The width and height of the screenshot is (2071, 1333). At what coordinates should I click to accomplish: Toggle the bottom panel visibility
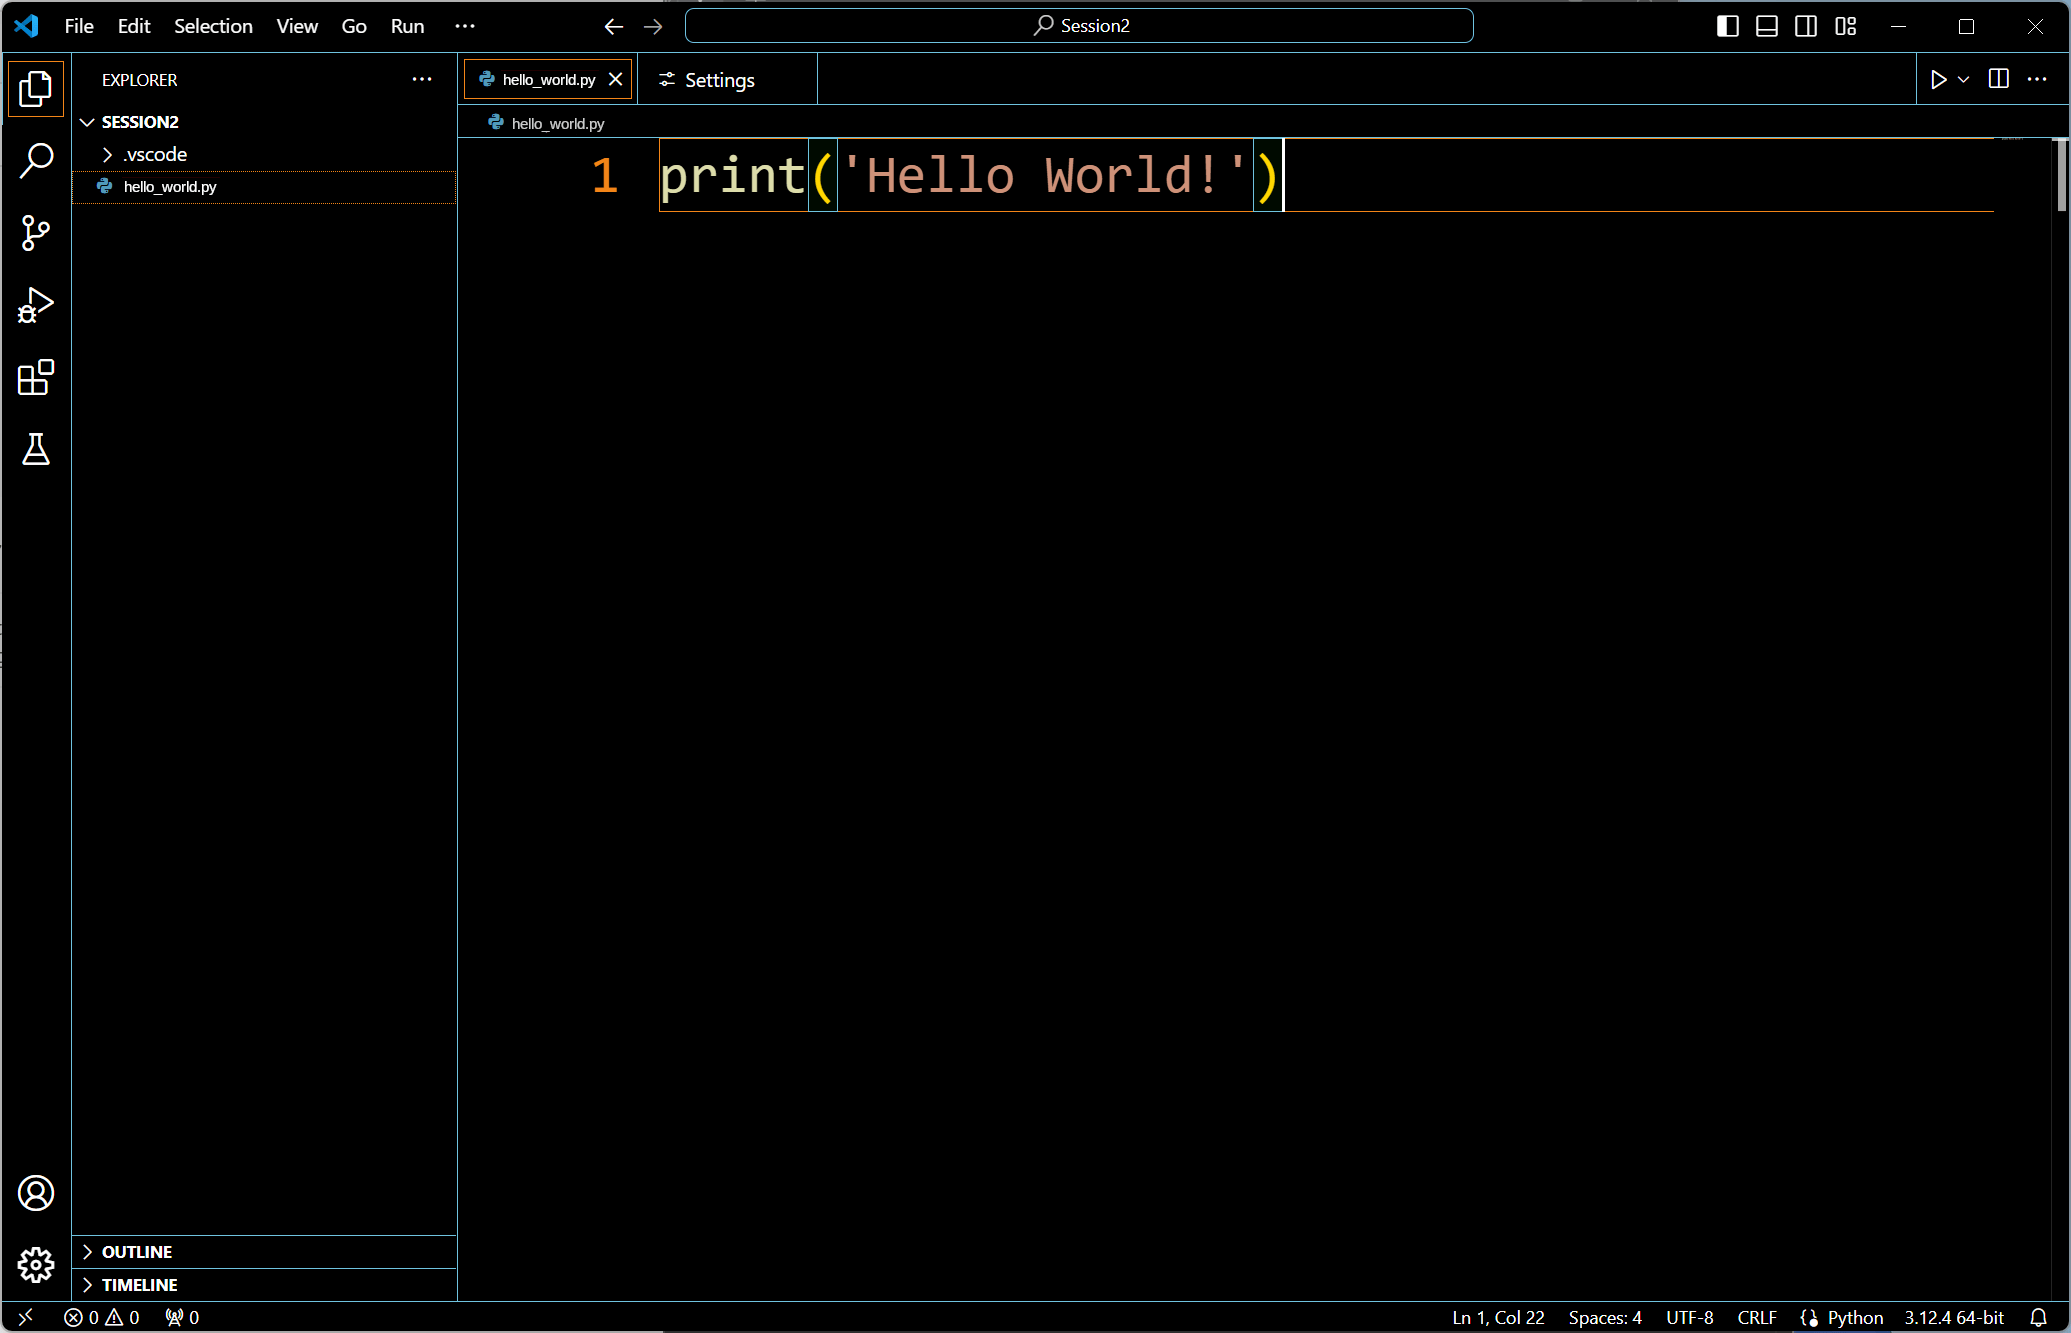pos(1767,26)
